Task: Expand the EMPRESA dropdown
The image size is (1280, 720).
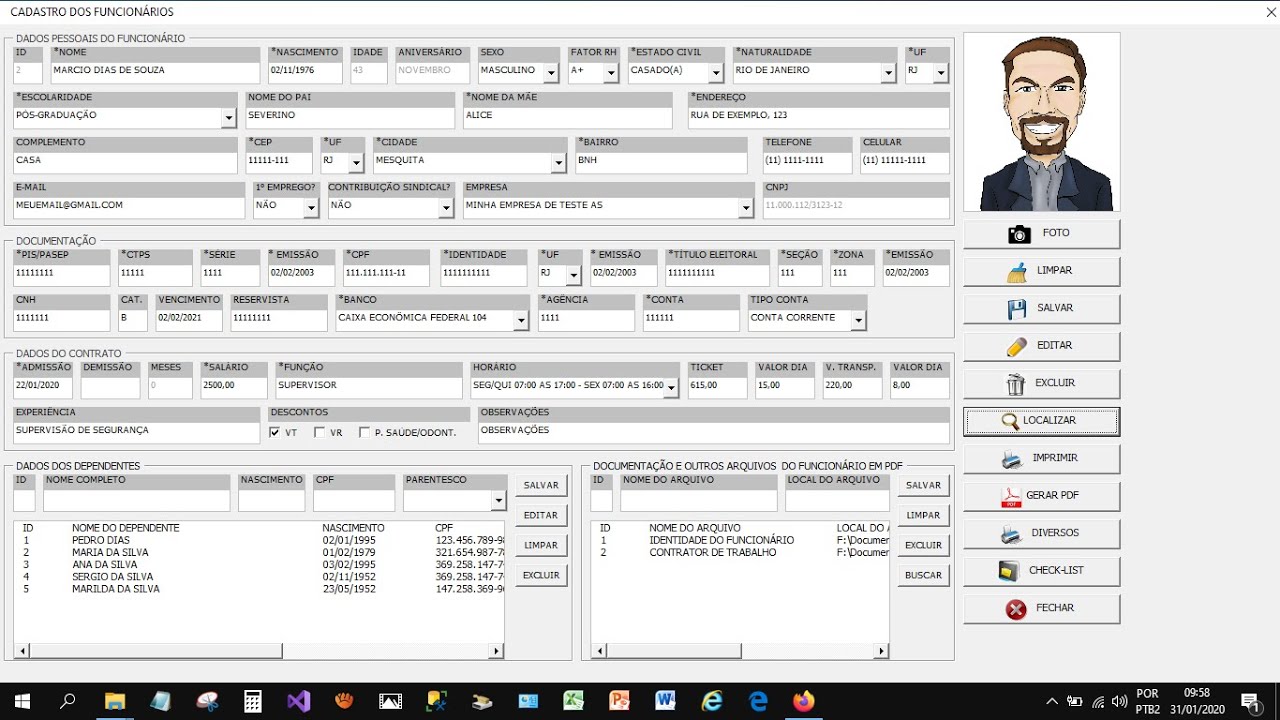Action: pyautogui.click(x=746, y=208)
